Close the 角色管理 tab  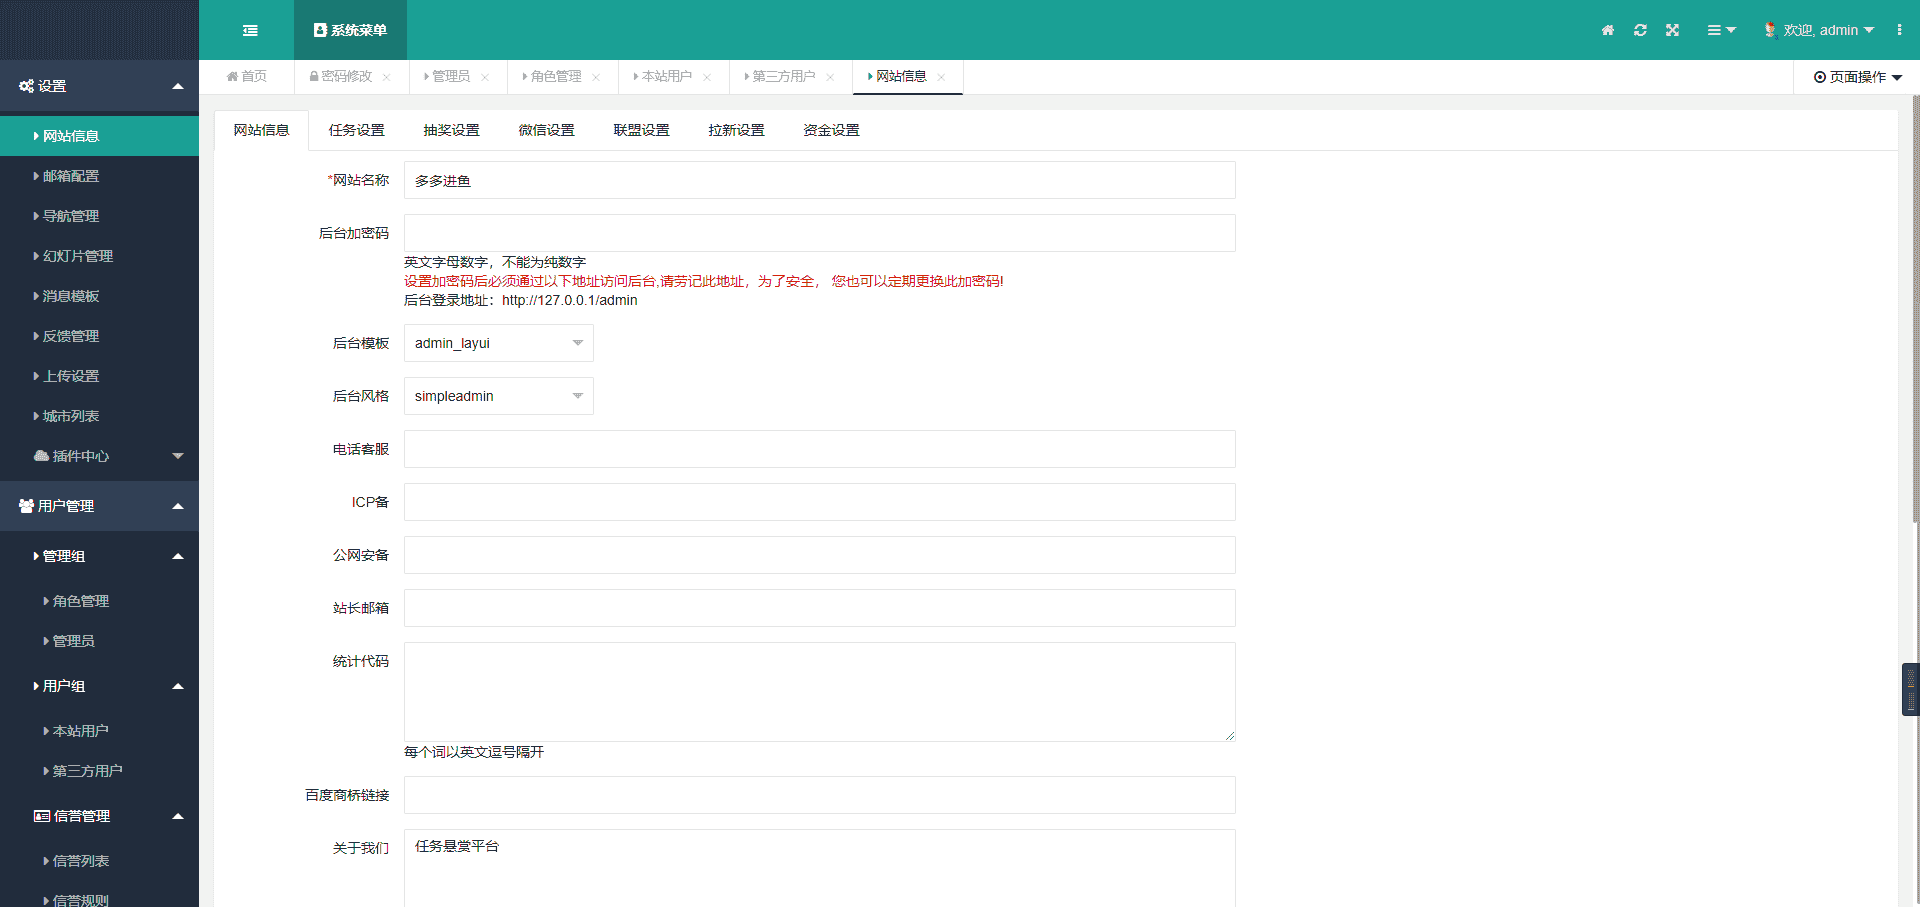click(x=596, y=77)
